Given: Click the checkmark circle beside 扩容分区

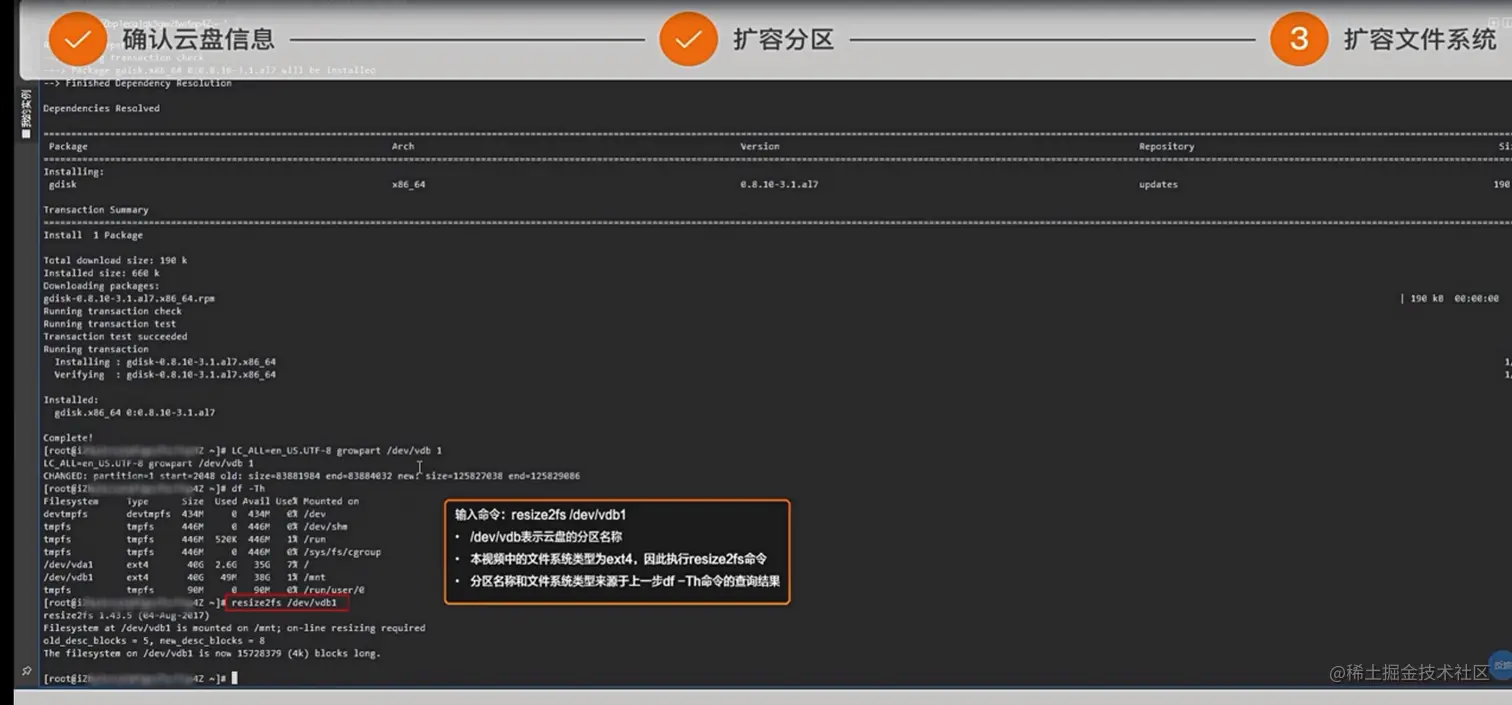Looking at the screenshot, I should (688, 39).
